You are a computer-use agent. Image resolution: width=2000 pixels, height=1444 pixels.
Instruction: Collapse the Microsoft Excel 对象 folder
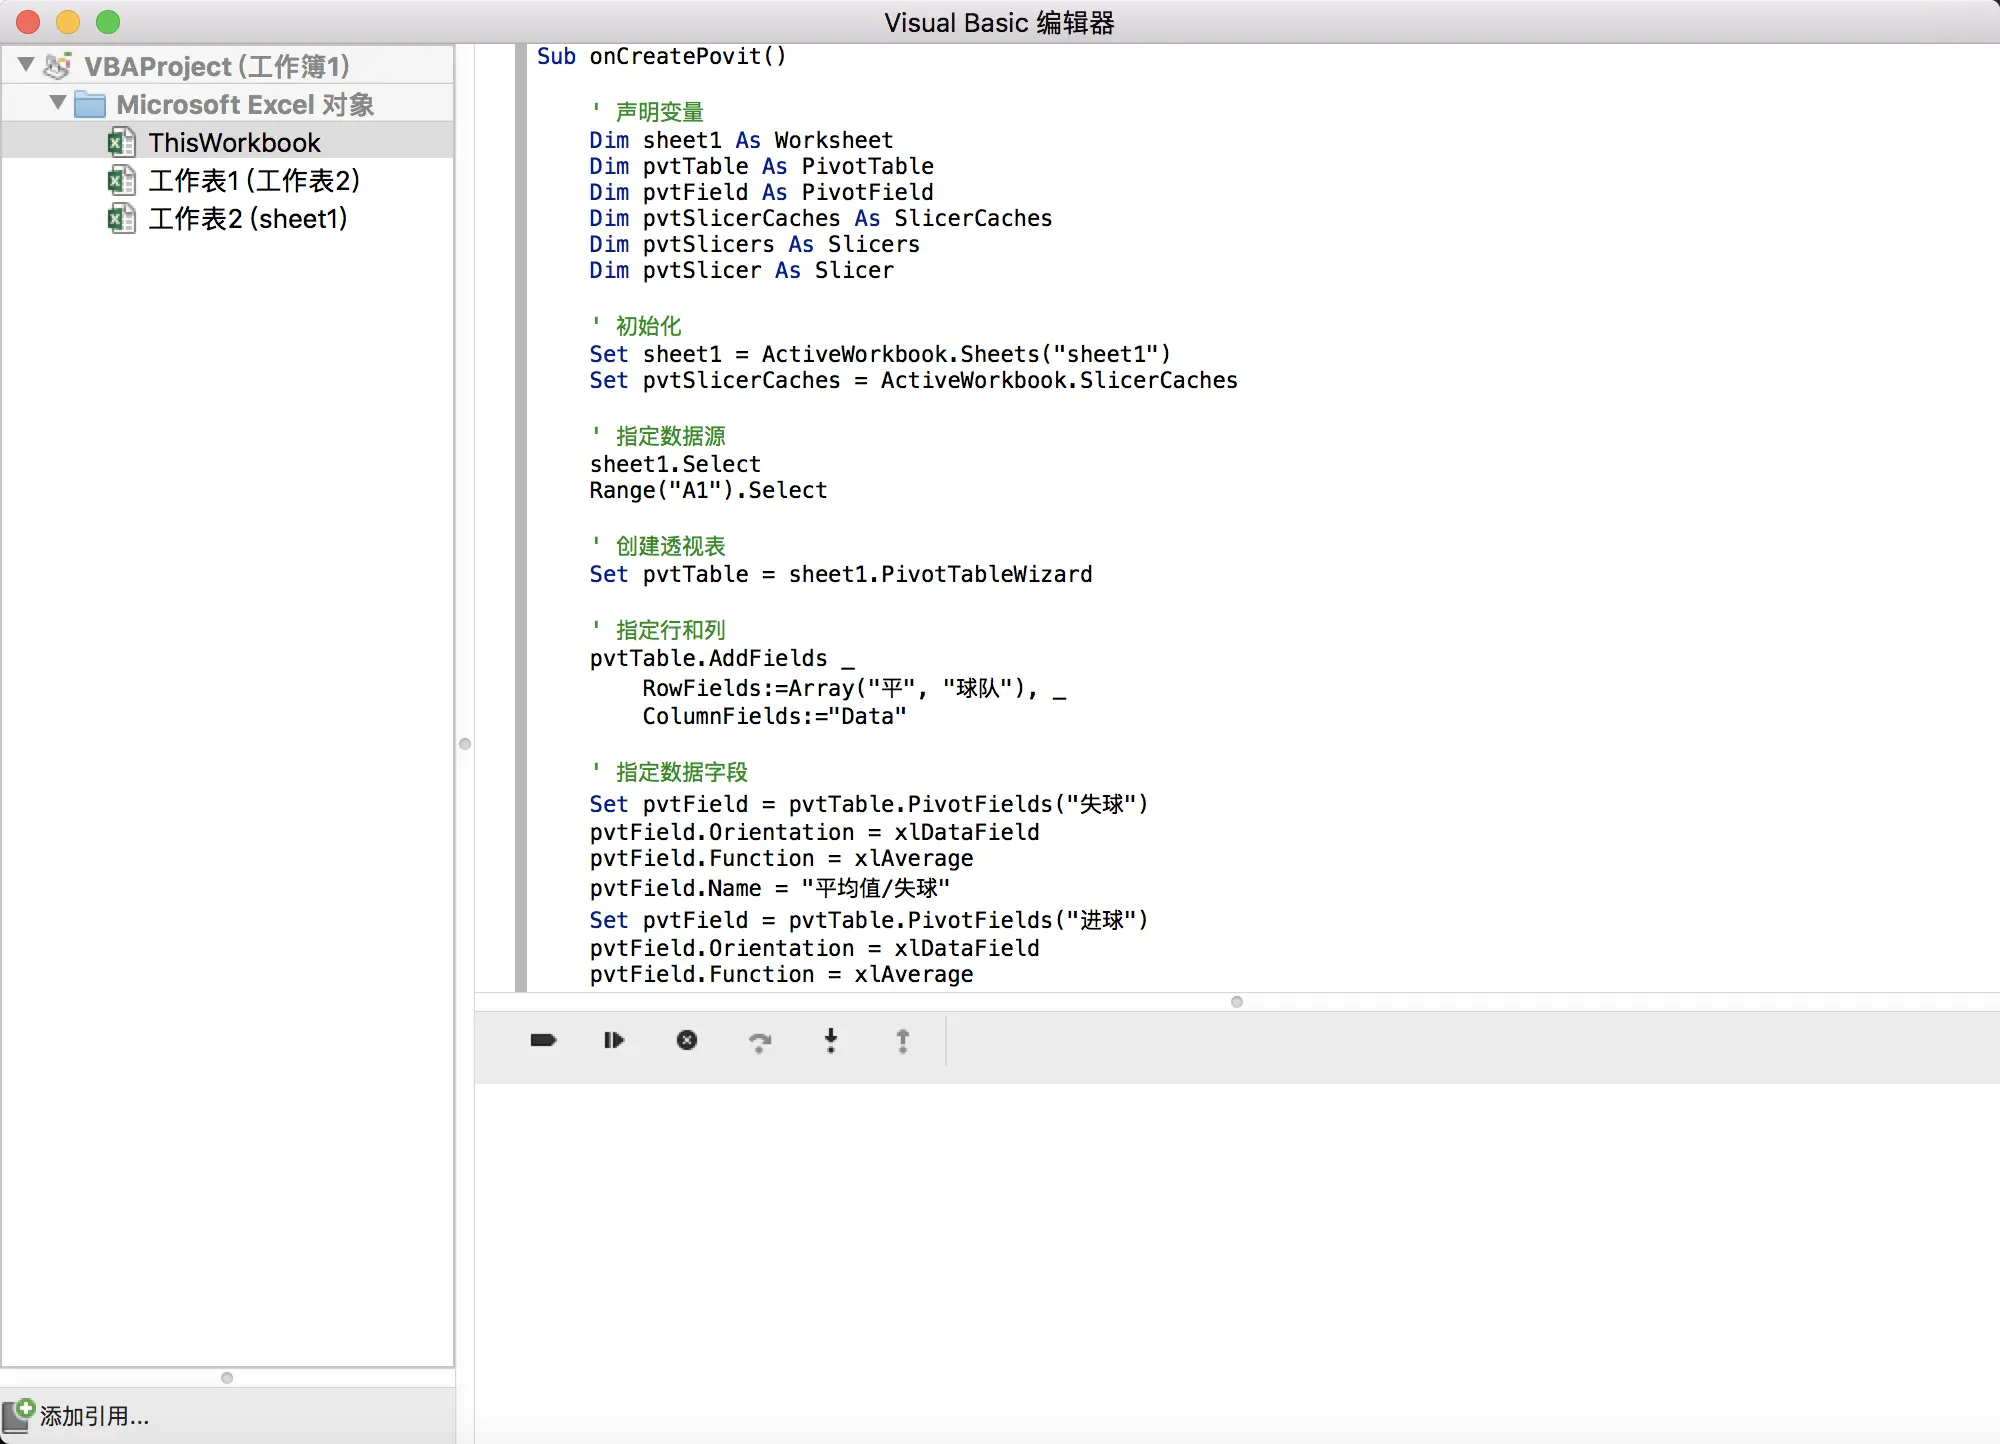(x=58, y=103)
